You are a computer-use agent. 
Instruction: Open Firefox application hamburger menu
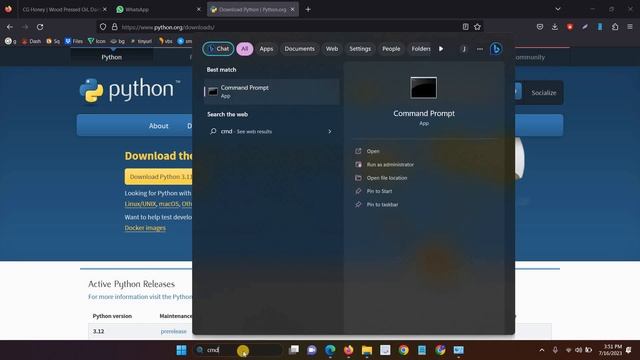pos(630,27)
